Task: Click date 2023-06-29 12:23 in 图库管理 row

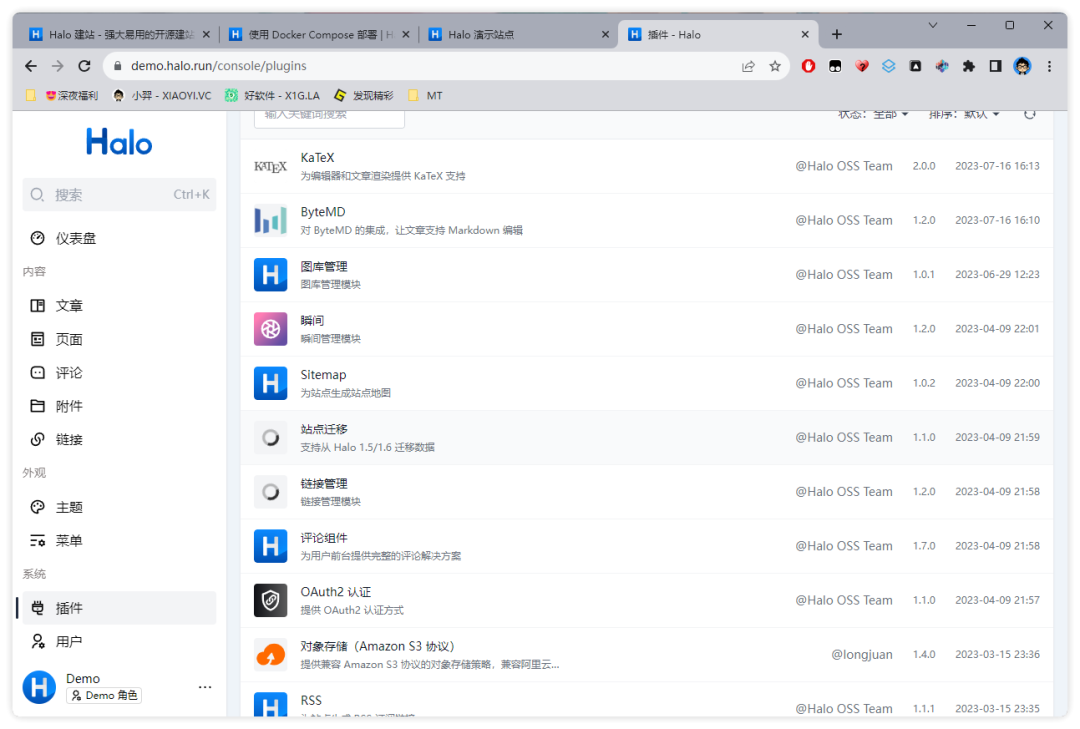Action: coord(997,275)
